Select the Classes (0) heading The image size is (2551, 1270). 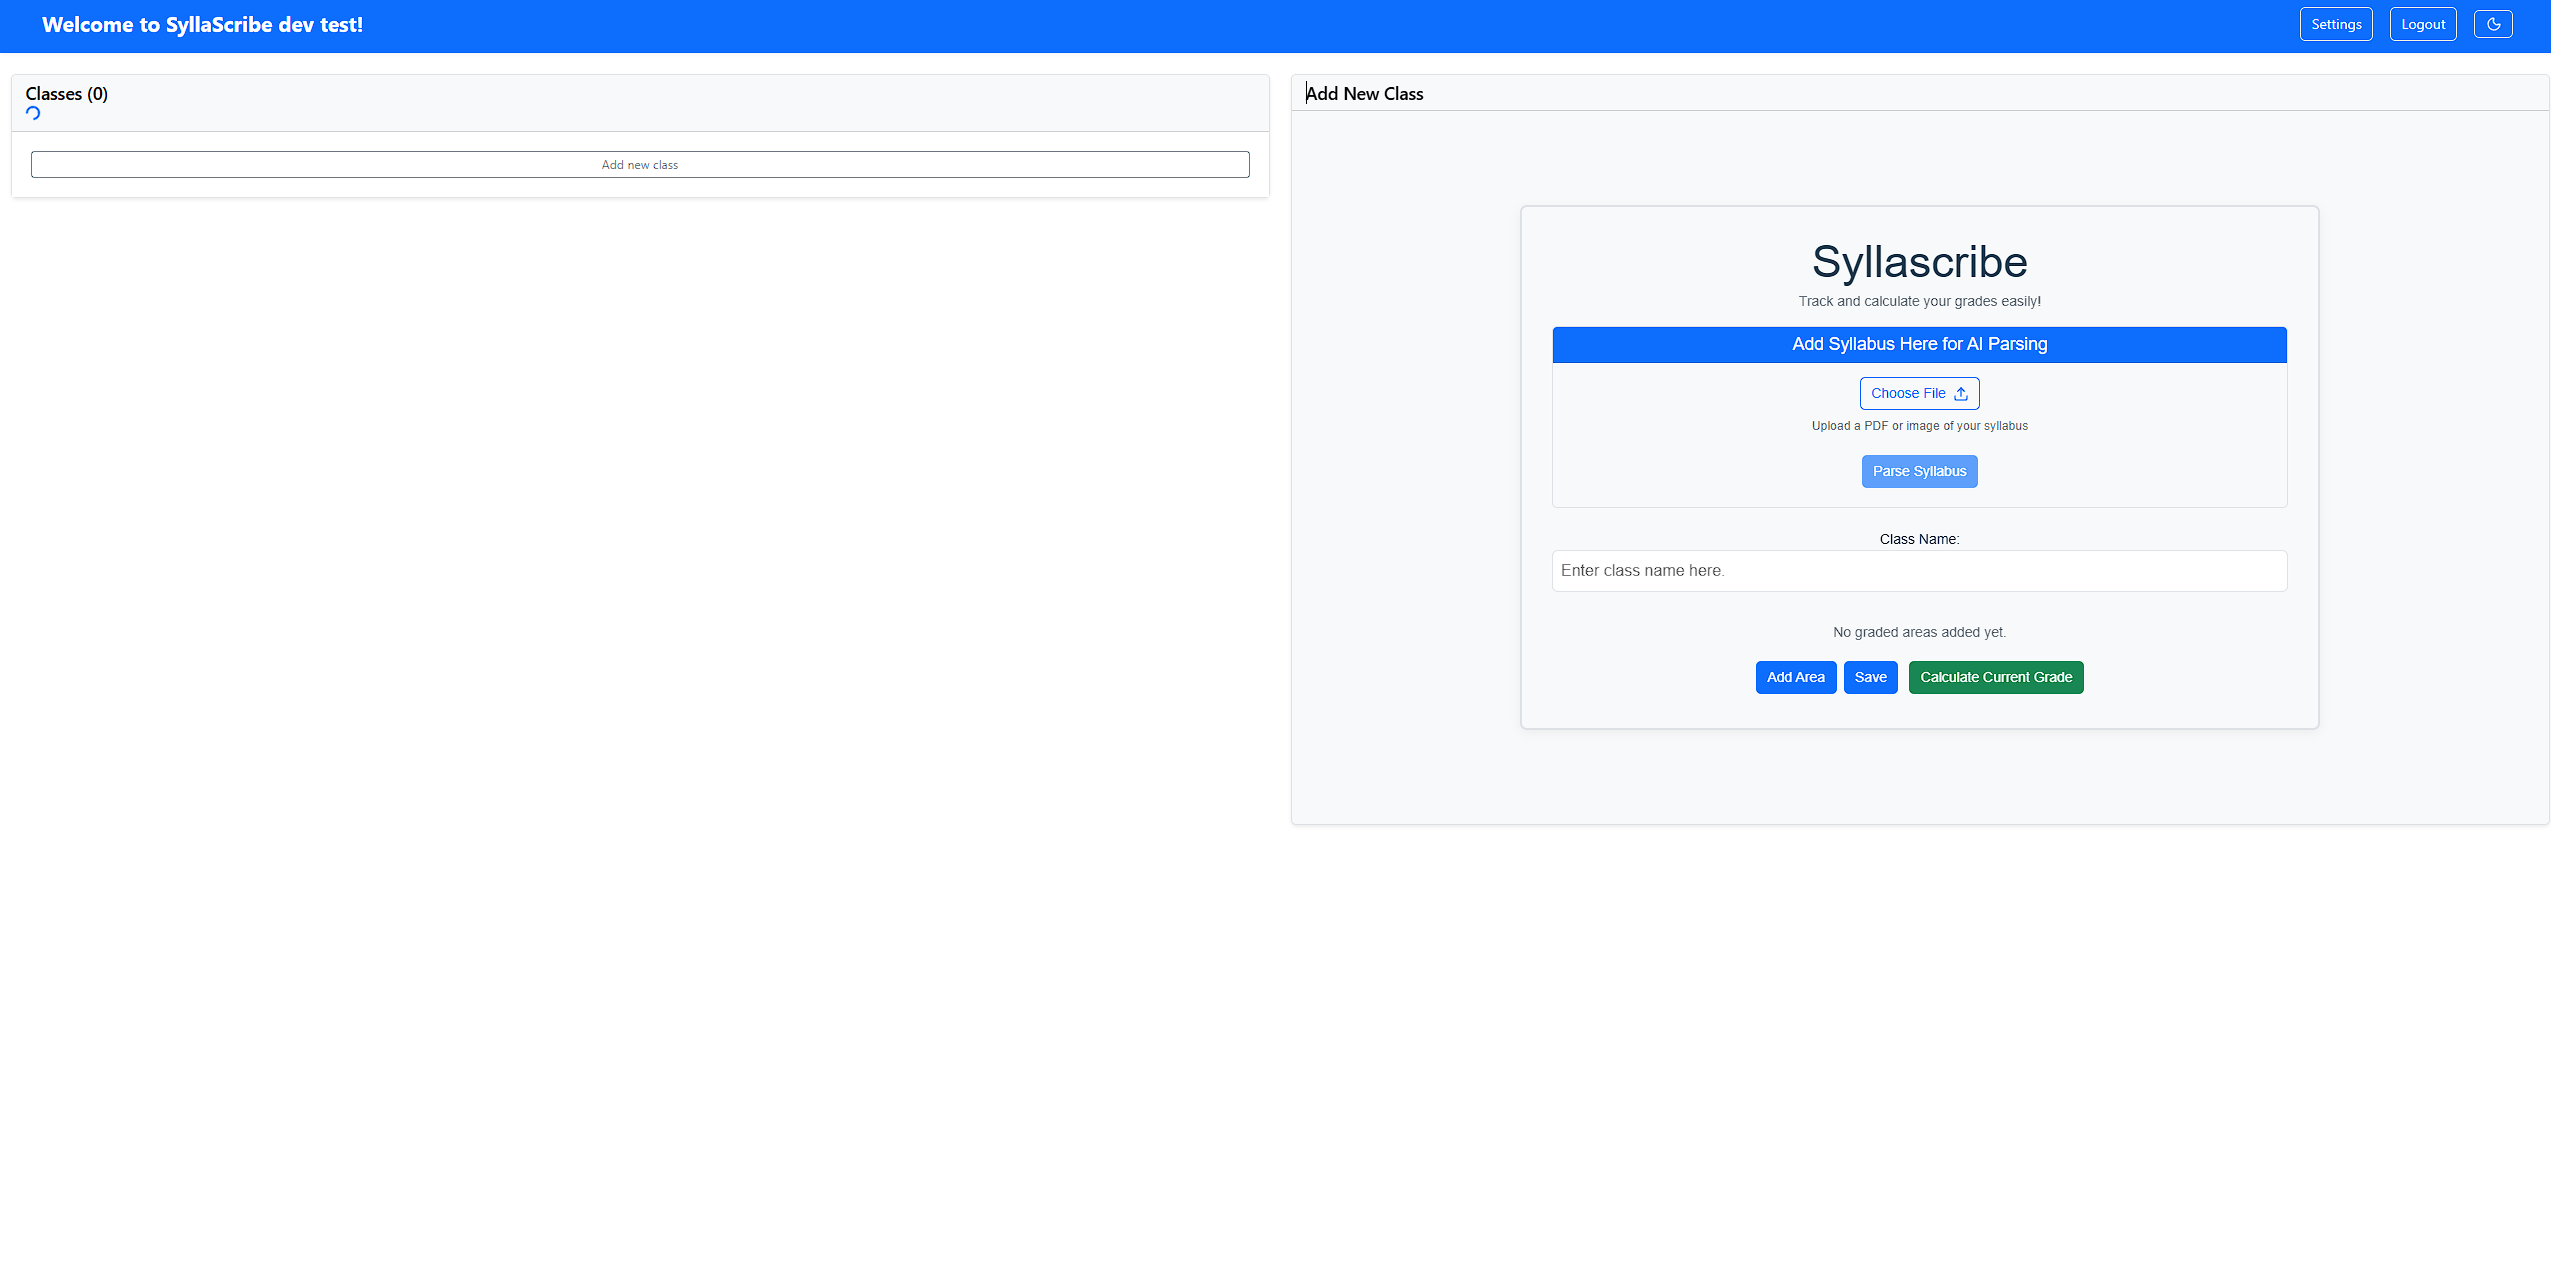[66, 93]
